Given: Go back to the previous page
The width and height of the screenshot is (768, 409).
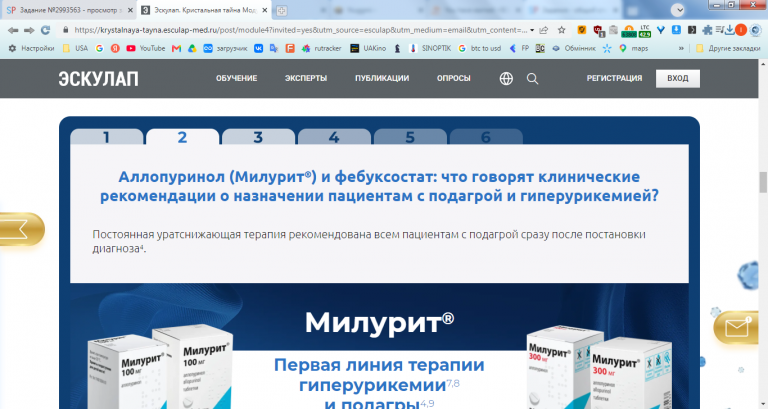Looking at the screenshot, I should pos(13,30).
